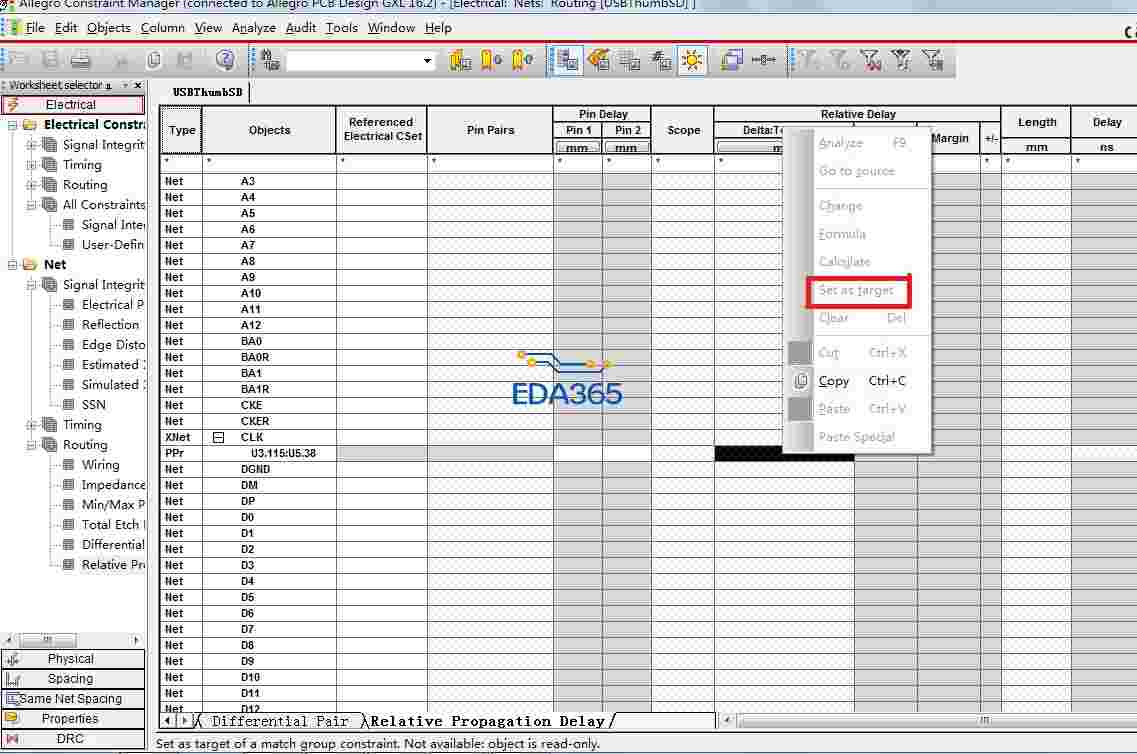The image size is (1137, 754).
Task: Select the SSN worksheet in the tree
Action: 94,405
